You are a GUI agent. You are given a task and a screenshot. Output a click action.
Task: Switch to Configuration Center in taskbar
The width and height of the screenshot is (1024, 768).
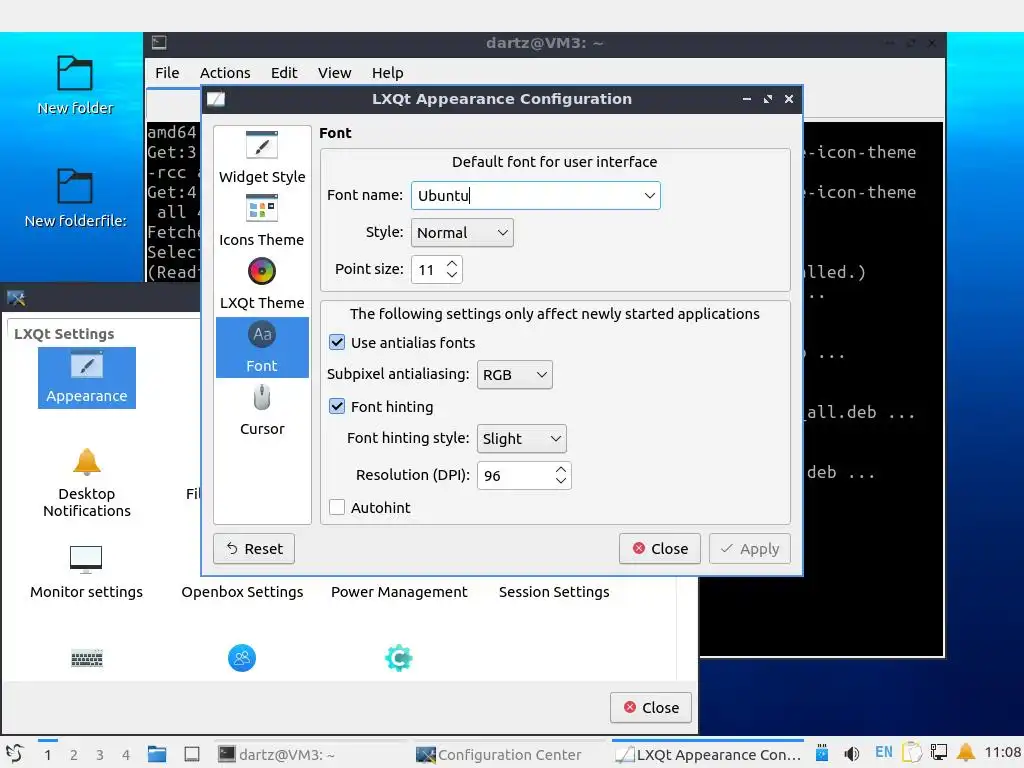point(509,754)
